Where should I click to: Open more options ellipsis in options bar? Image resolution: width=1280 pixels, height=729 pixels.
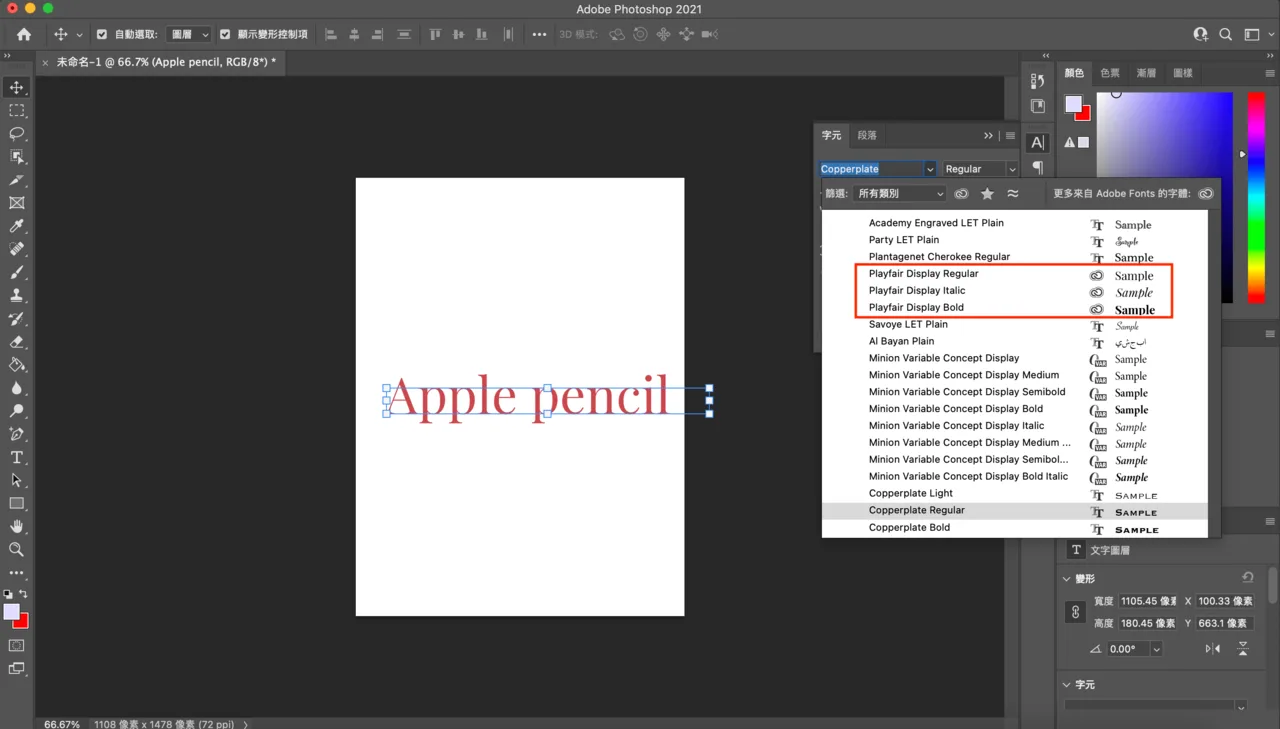pyautogui.click(x=539, y=34)
